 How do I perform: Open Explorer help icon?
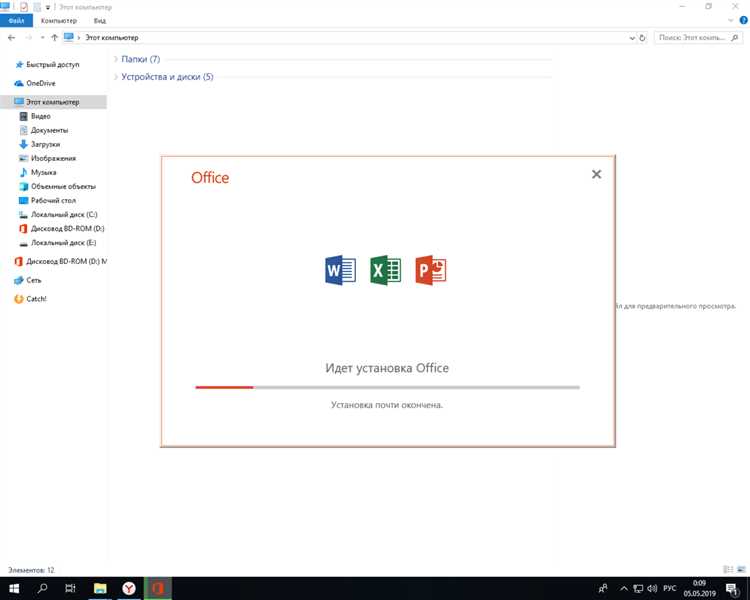743,21
